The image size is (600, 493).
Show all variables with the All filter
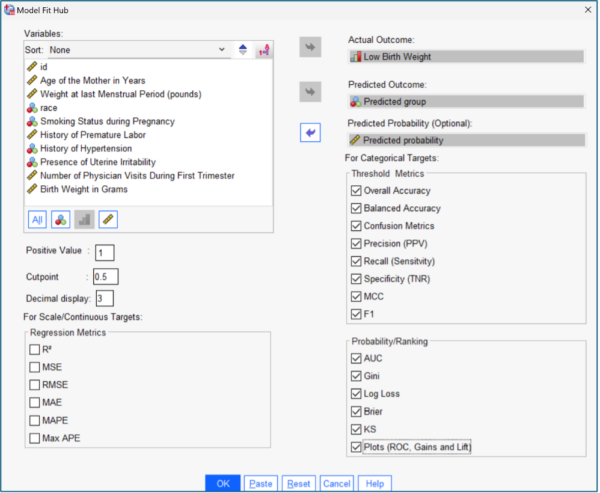pyautogui.click(x=37, y=220)
